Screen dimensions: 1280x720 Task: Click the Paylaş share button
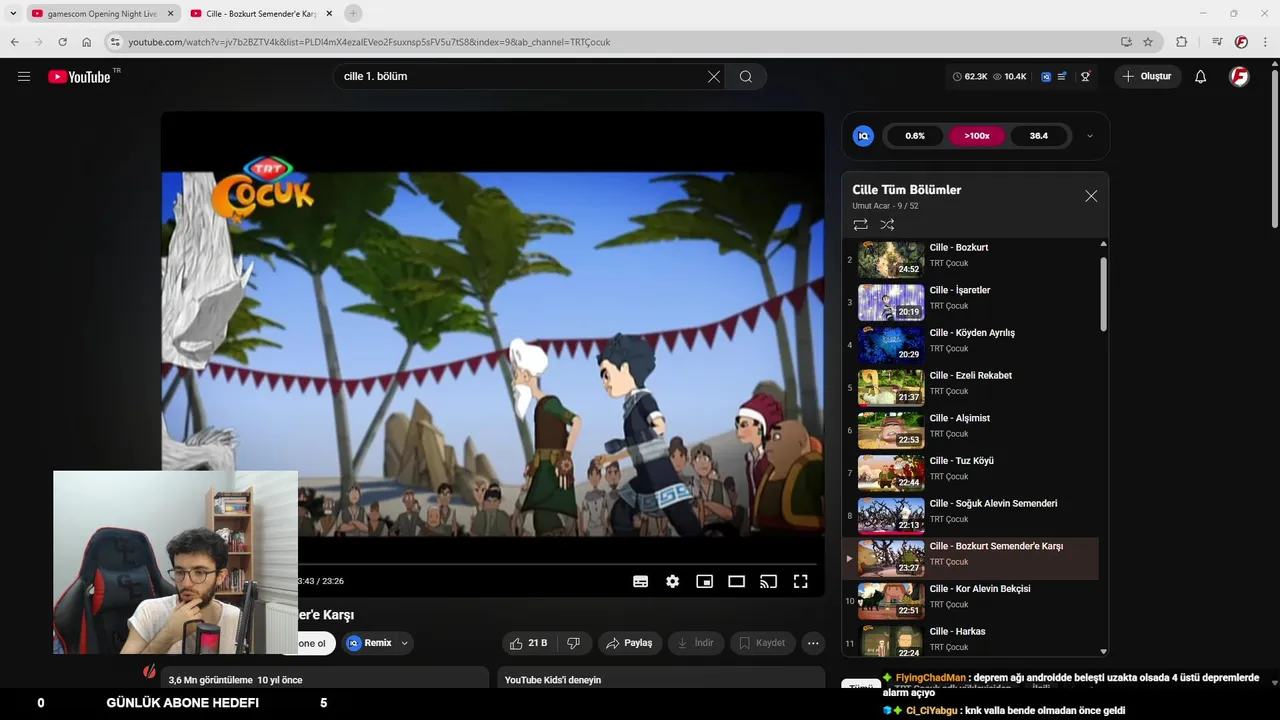tap(630, 643)
